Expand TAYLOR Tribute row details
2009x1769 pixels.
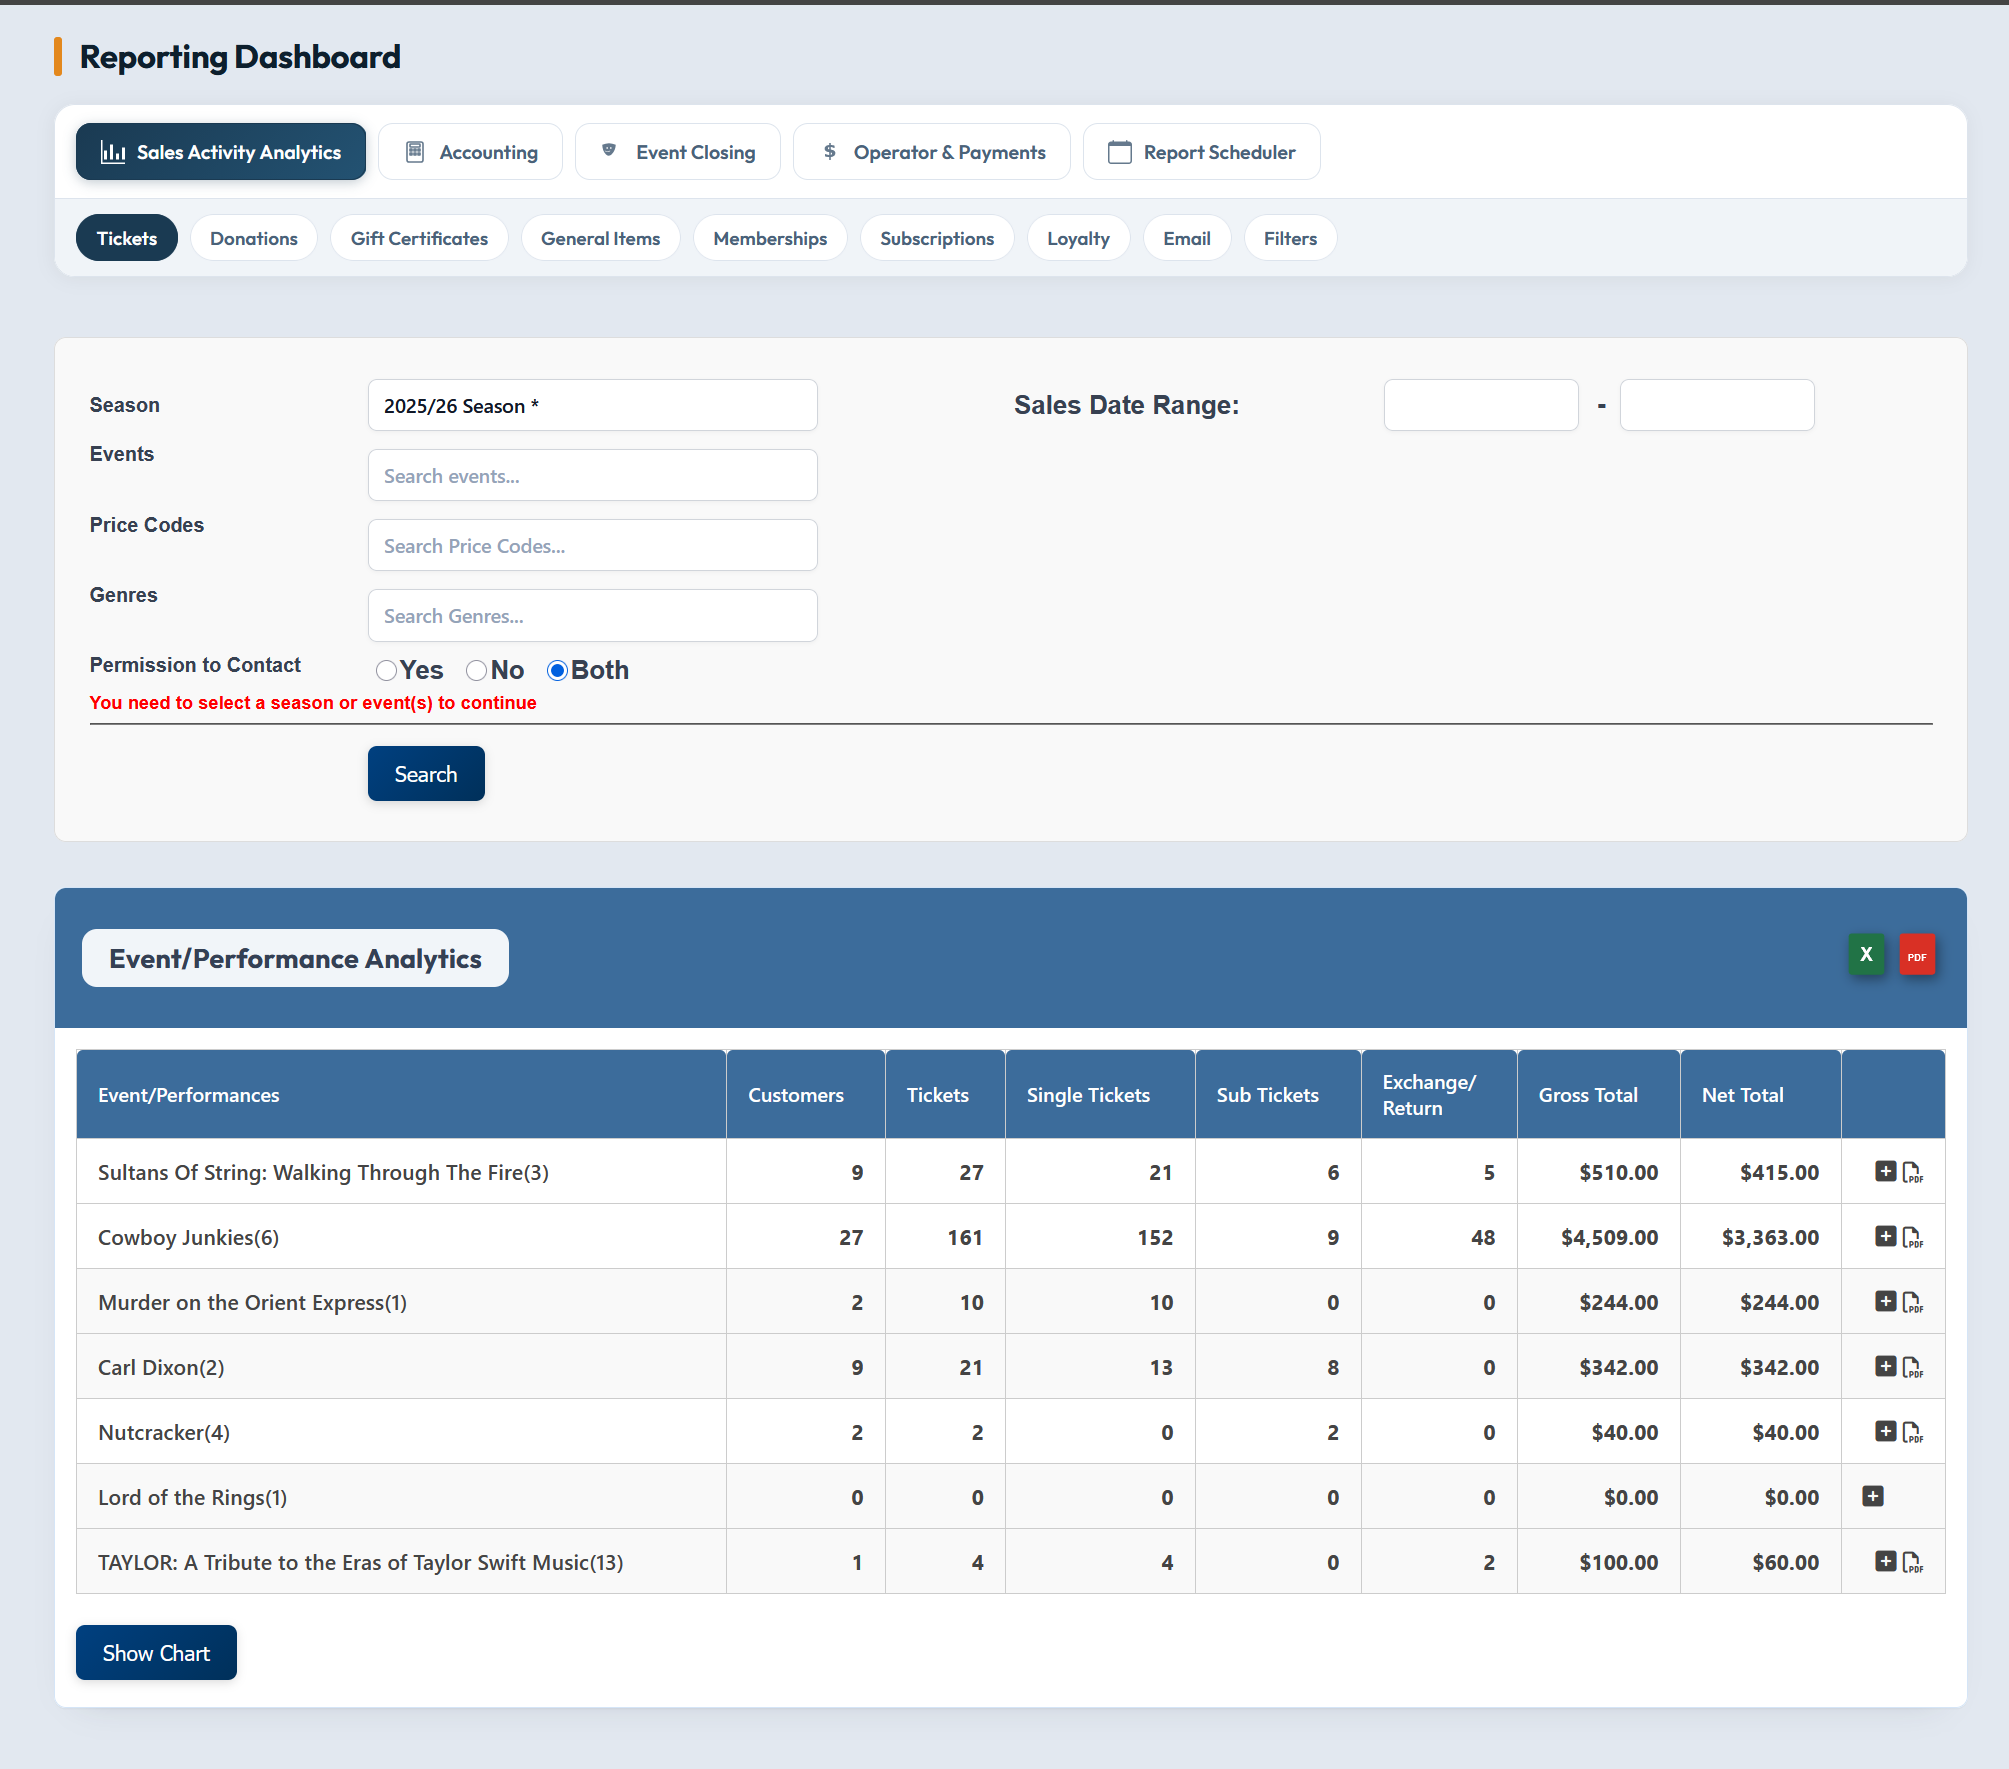point(1885,1561)
